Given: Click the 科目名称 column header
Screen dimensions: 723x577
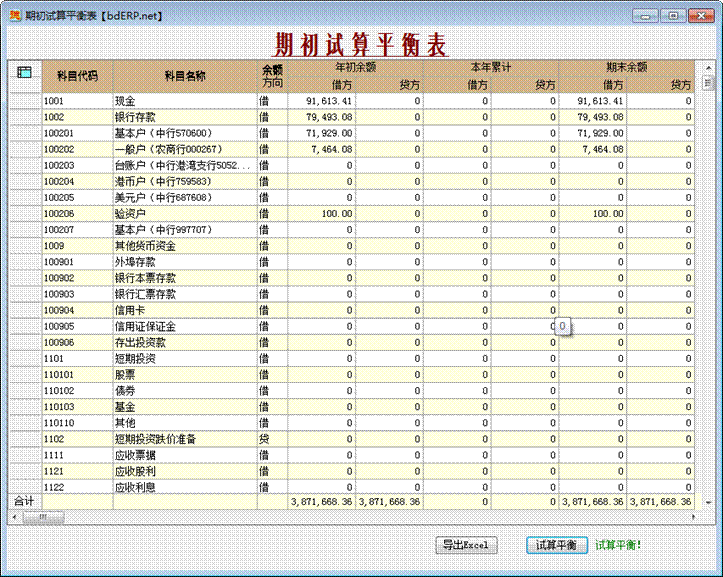Looking at the screenshot, I should (x=185, y=76).
